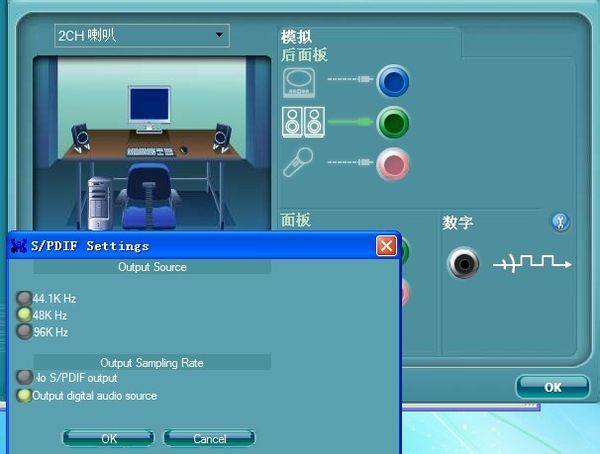Click the 模拟 analog section label
The width and height of the screenshot is (600, 454).
click(x=296, y=37)
